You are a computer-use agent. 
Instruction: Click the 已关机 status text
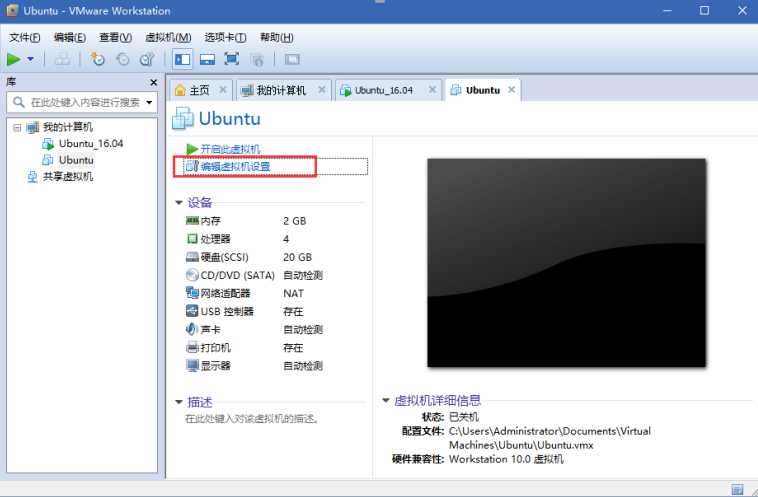(x=464, y=416)
